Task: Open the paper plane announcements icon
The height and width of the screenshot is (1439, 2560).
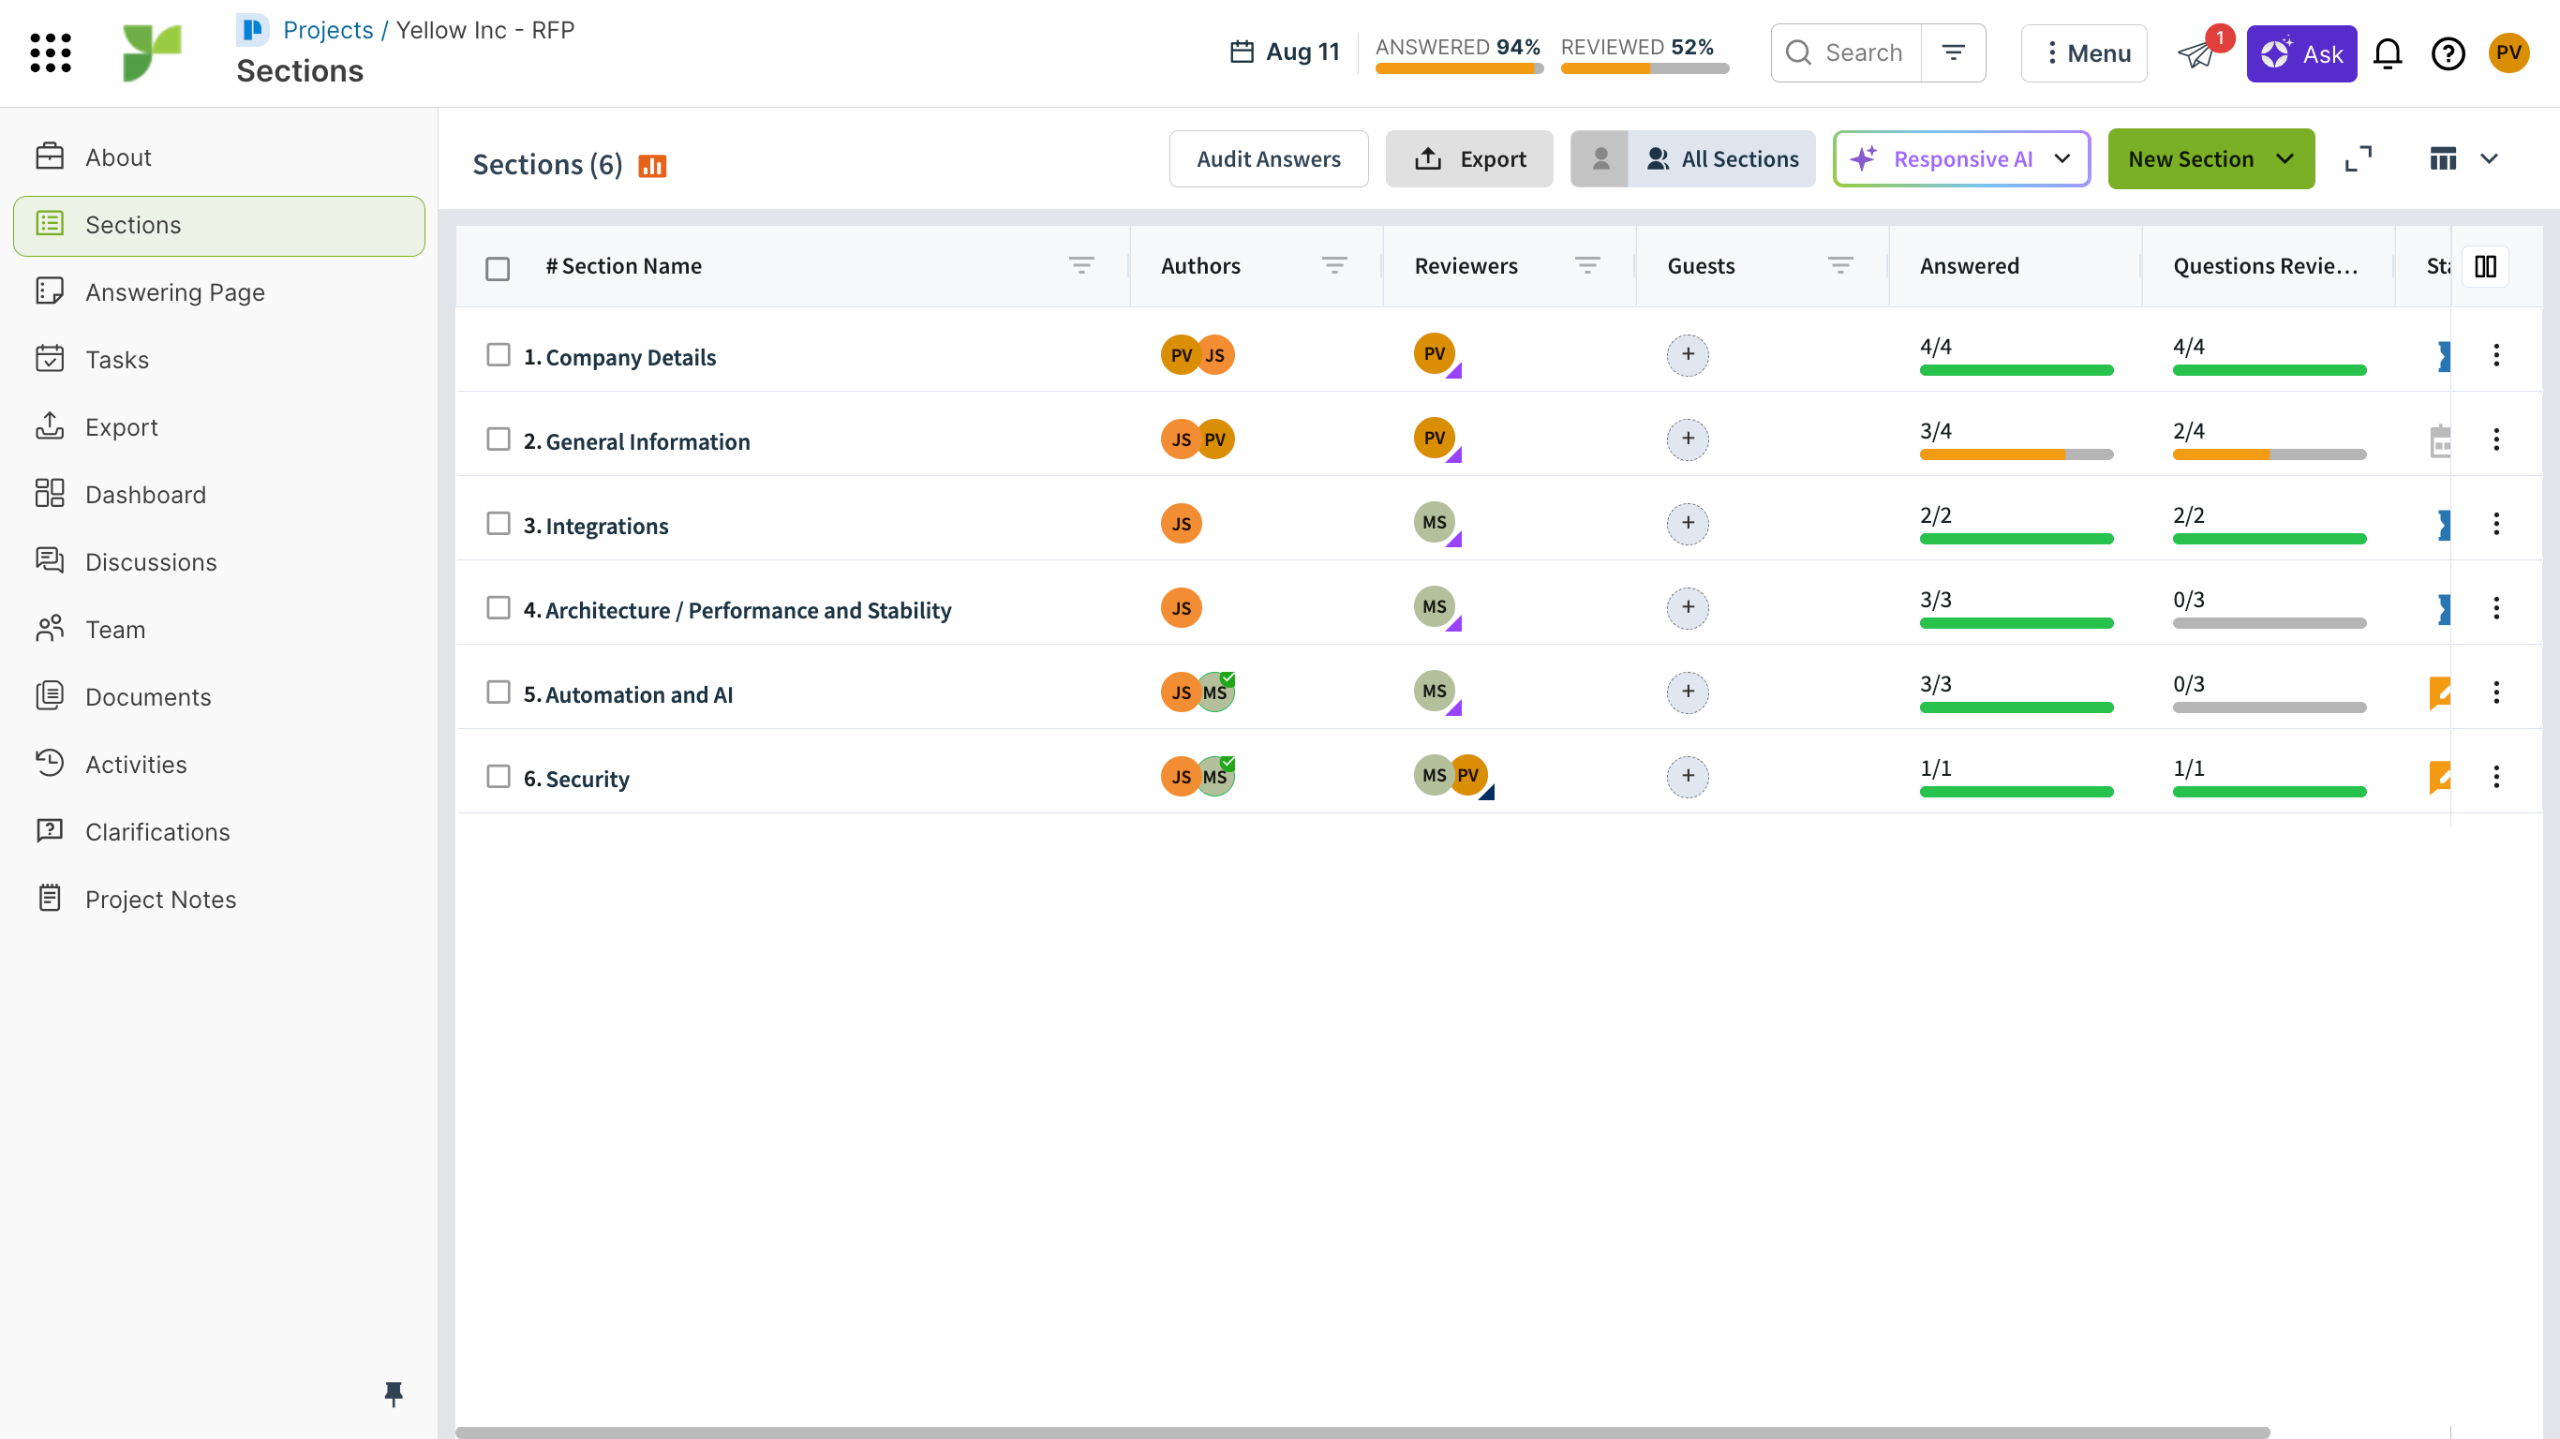Action: [2197, 53]
